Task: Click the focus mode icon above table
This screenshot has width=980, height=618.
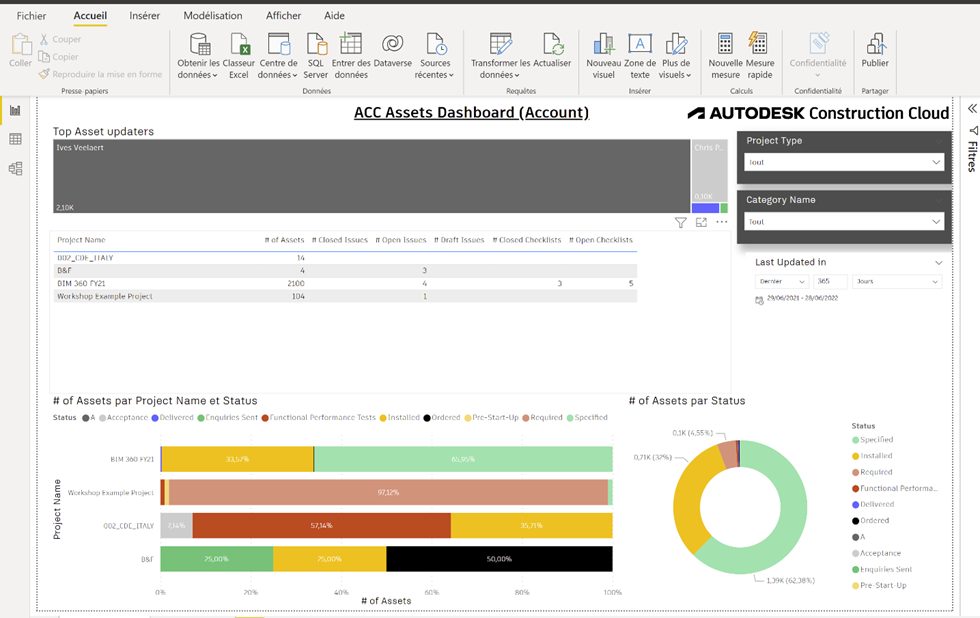Action: (701, 222)
